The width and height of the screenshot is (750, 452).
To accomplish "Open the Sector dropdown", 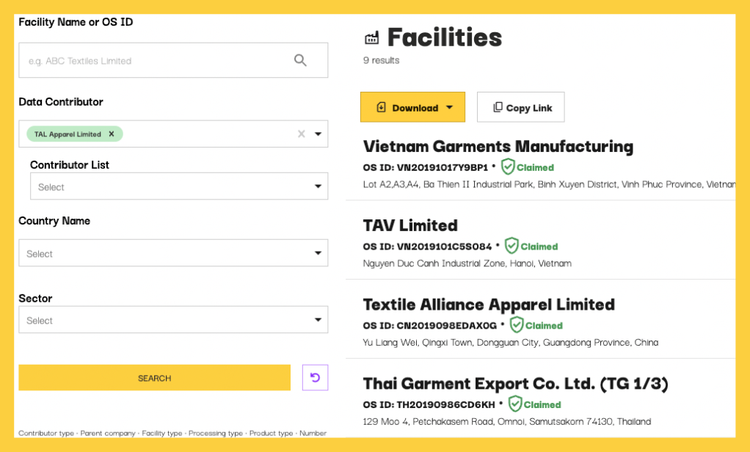I will [173, 321].
